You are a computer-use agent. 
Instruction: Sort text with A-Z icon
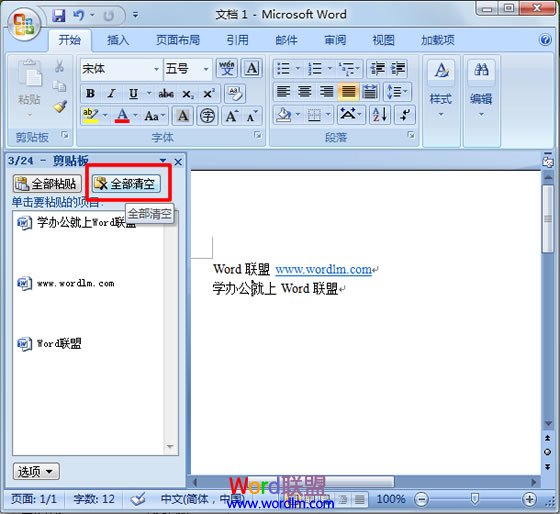coord(380,115)
